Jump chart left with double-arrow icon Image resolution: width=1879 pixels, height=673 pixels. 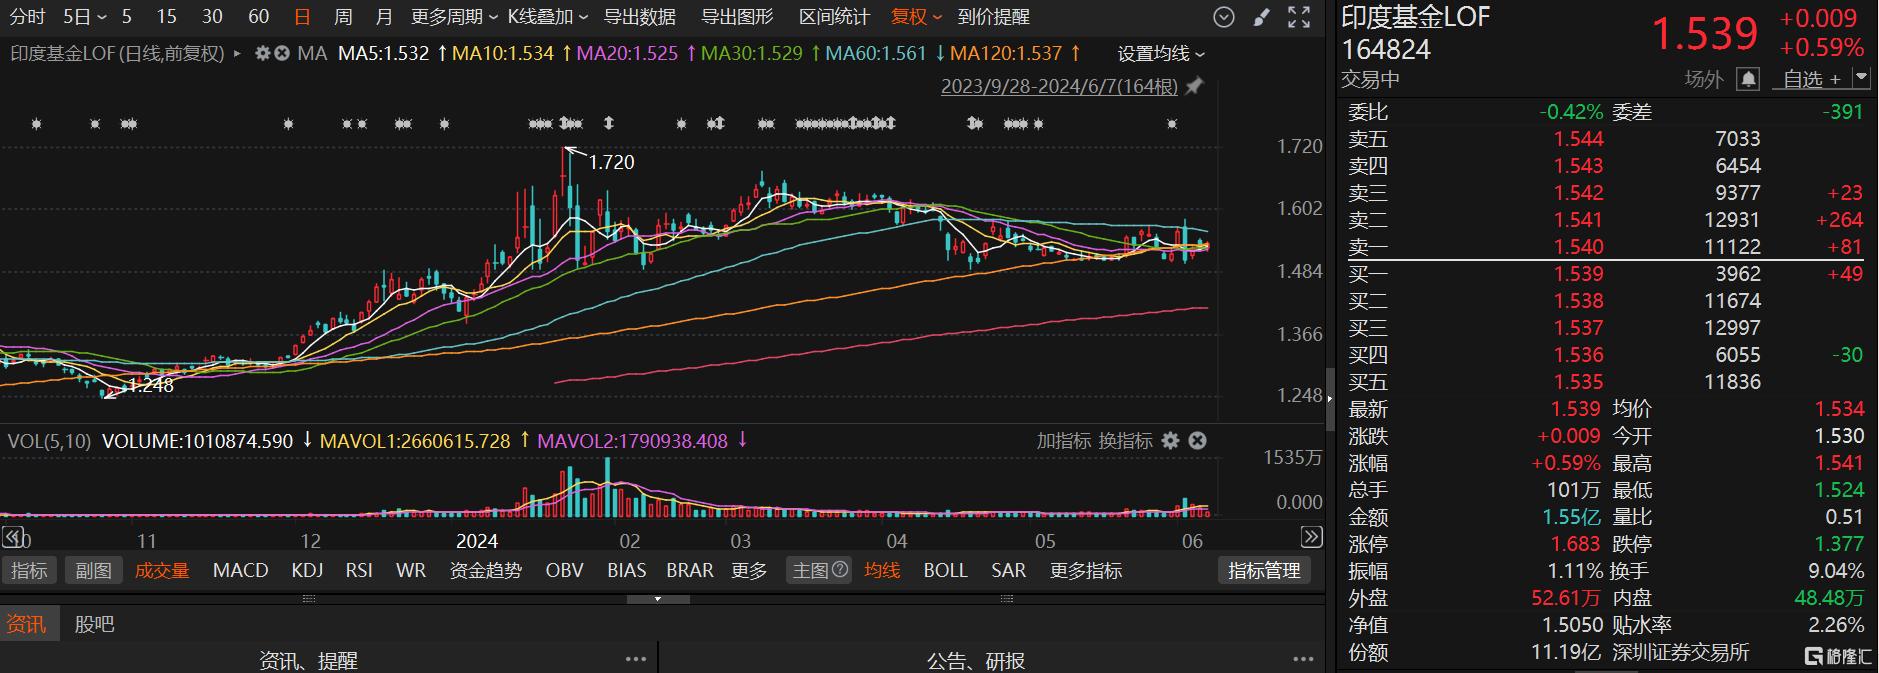12,538
